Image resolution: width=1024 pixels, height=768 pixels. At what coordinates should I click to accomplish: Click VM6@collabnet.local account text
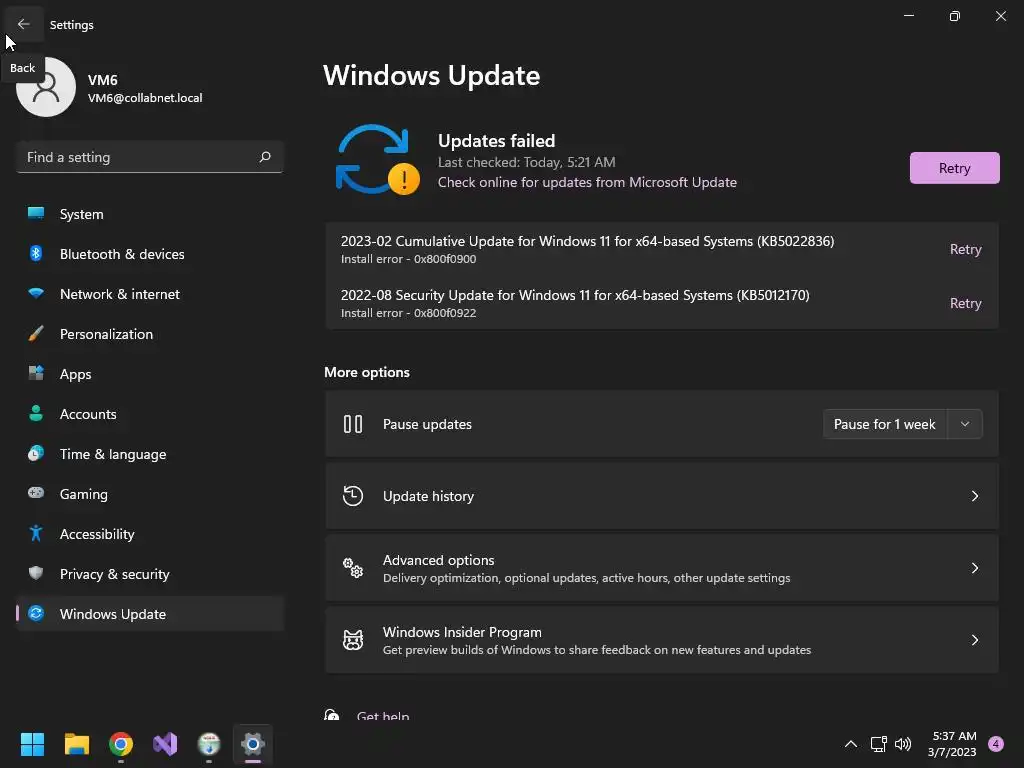[x=145, y=98]
